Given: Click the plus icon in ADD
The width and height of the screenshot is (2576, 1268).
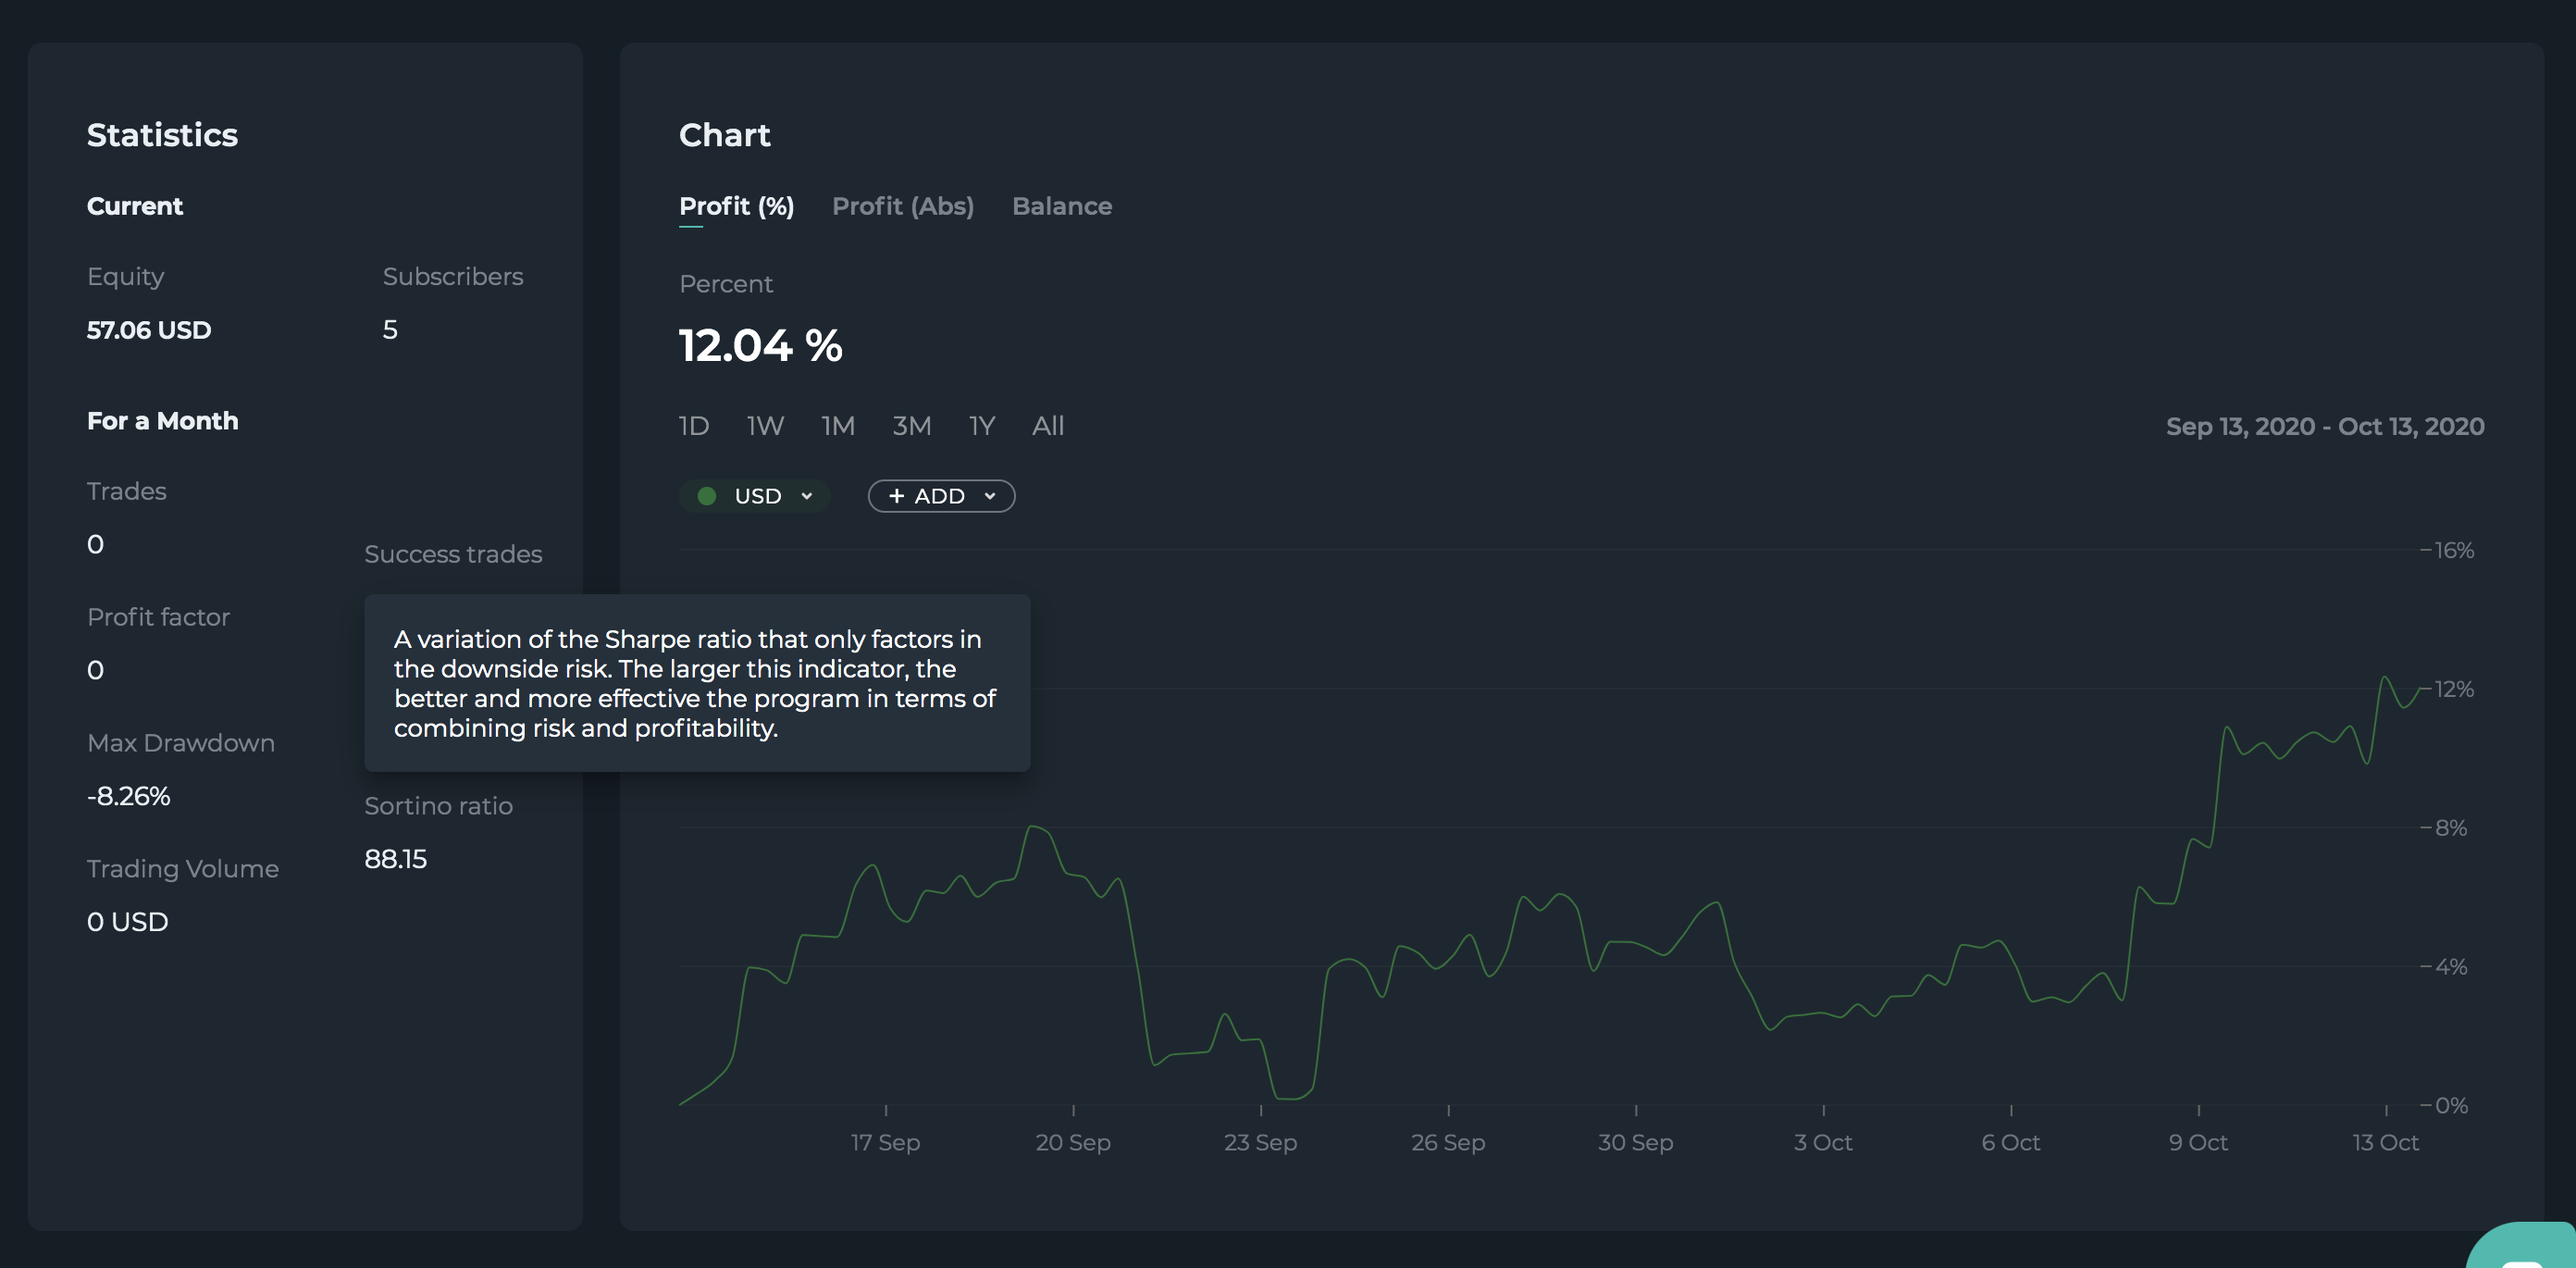Looking at the screenshot, I should click(x=896, y=496).
